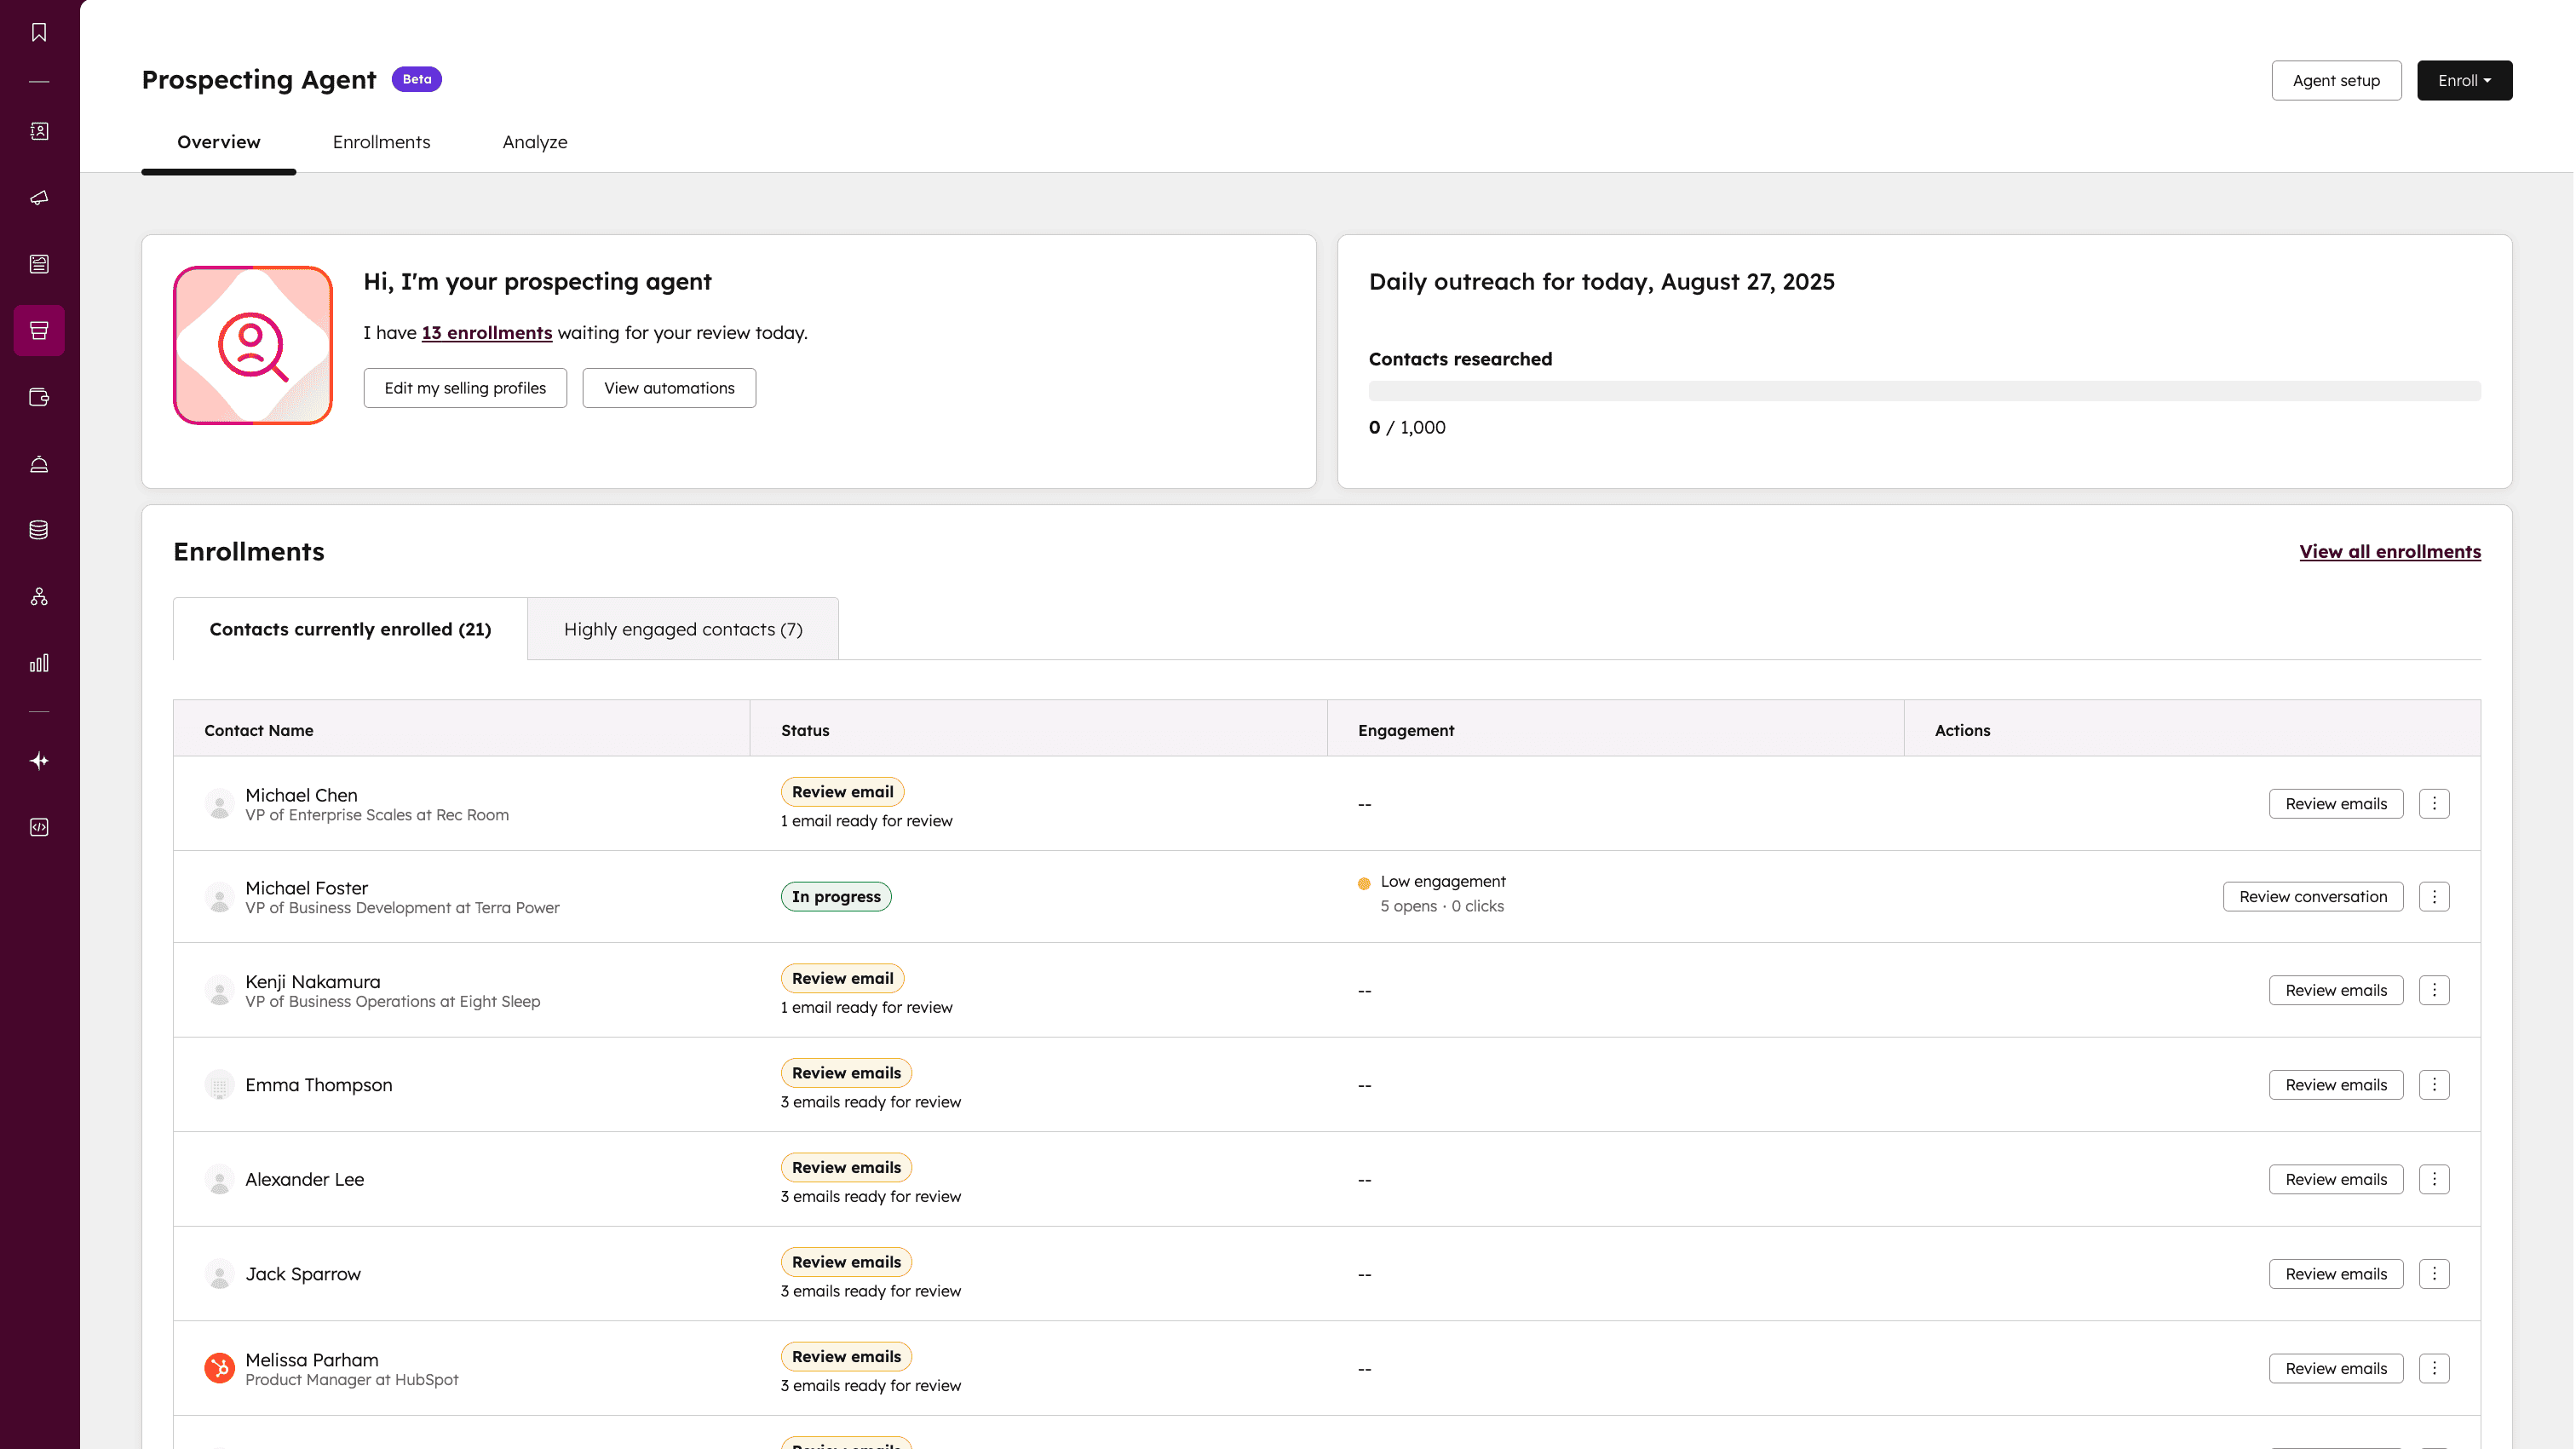Open the AI sparkle icon in sidebar
Viewport: 2576px width, 1449px height.
click(x=39, y=761)
